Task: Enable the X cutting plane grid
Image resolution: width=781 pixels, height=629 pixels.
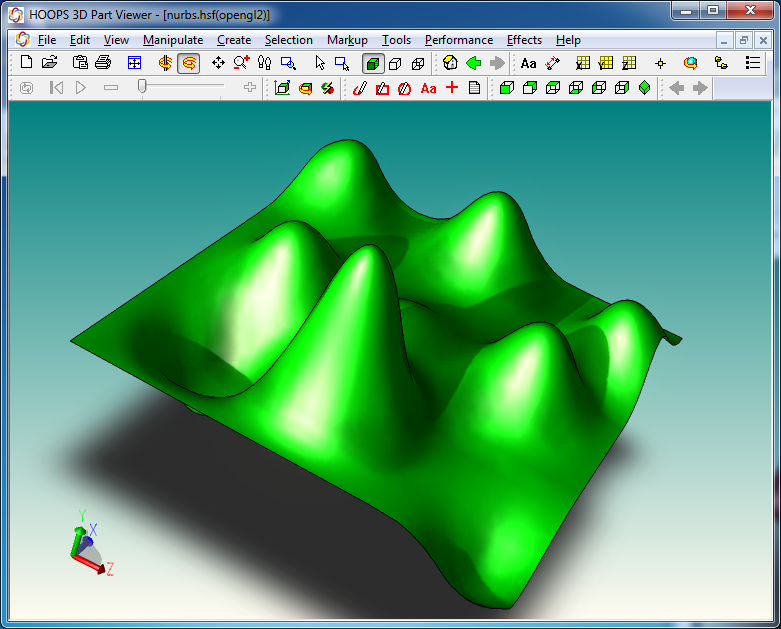Action: coord(582,63)
